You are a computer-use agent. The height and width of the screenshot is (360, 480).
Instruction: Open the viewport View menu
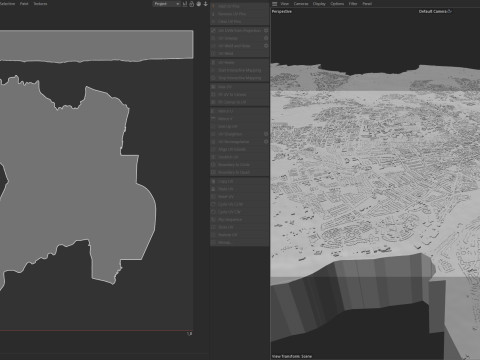[284, 4]
